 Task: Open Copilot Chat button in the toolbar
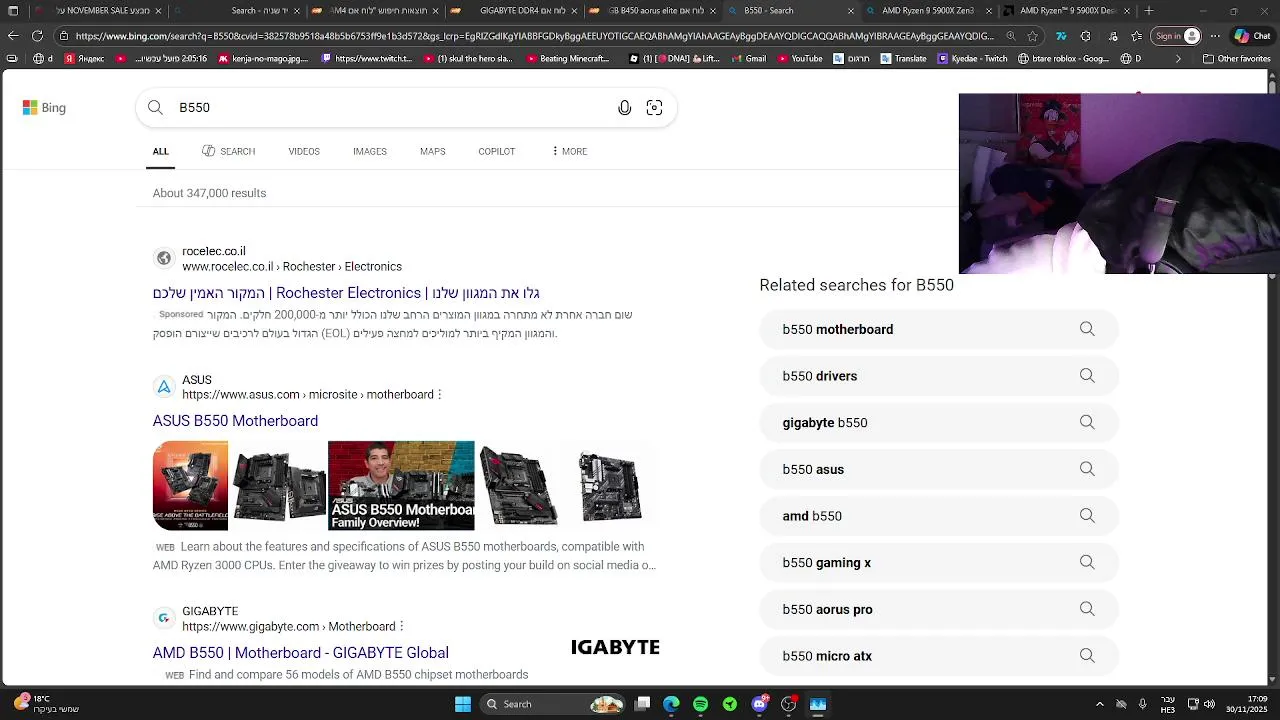1254,36
